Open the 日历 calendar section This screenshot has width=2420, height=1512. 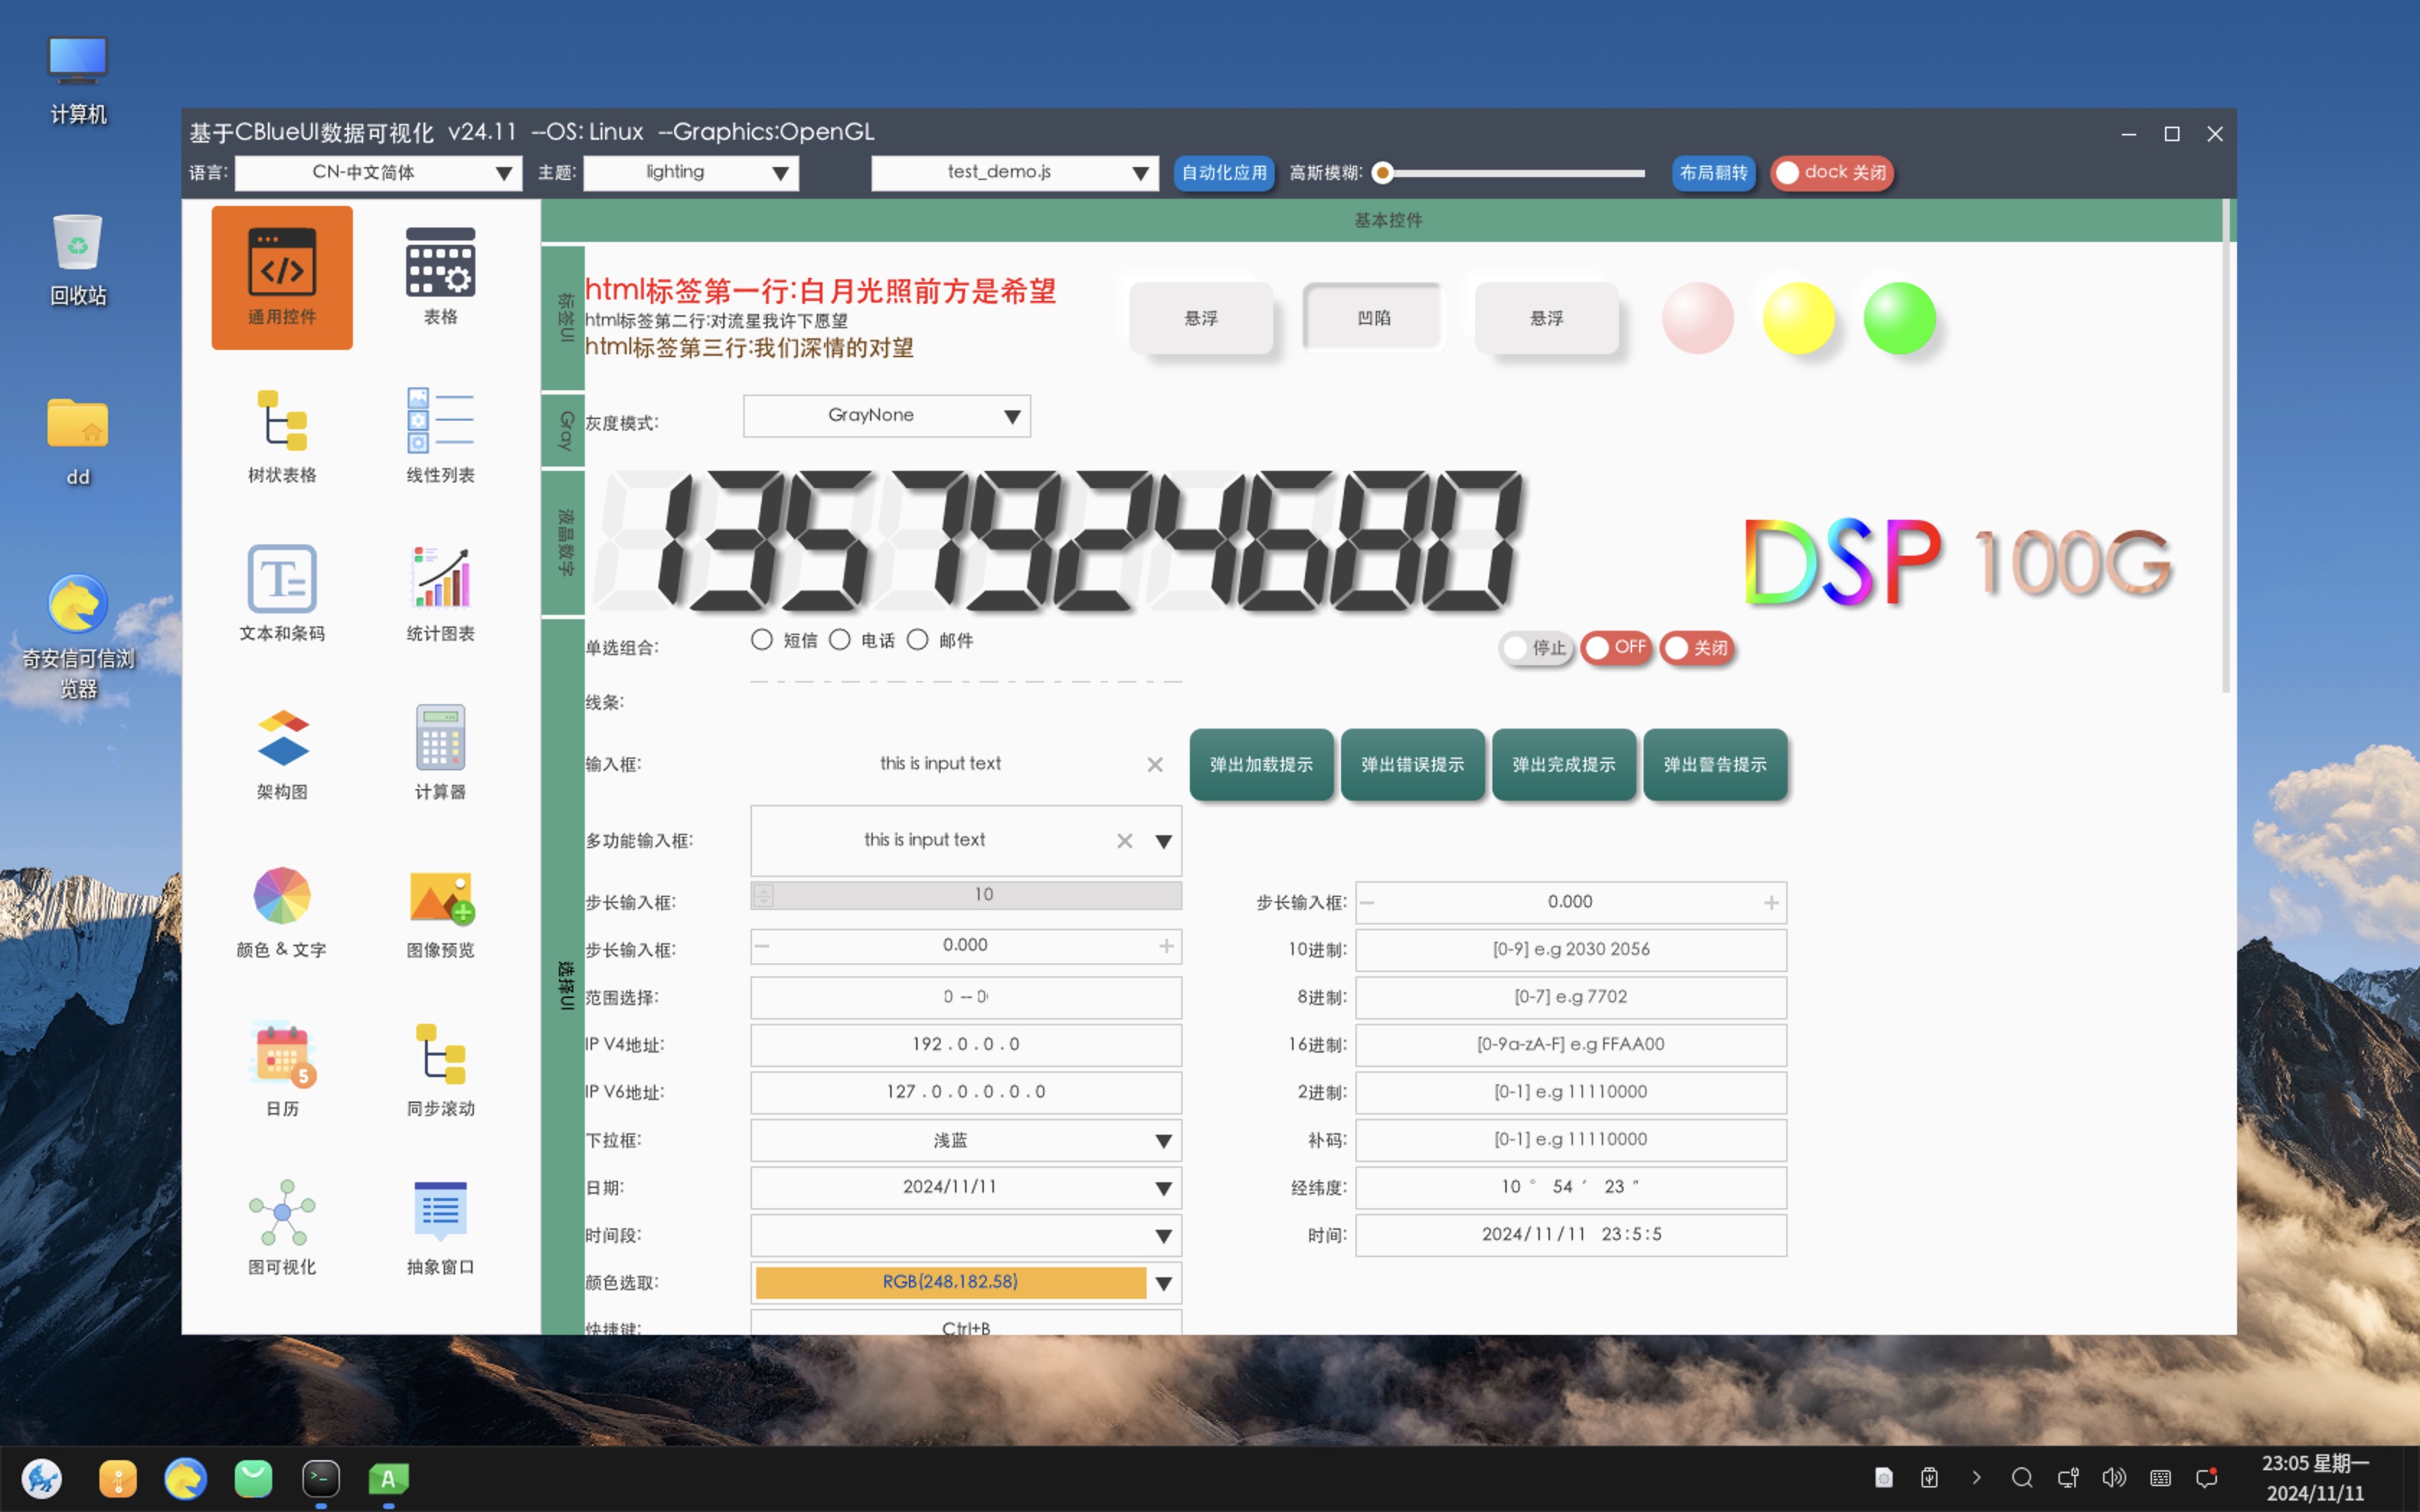click(x=282, y=1069)
